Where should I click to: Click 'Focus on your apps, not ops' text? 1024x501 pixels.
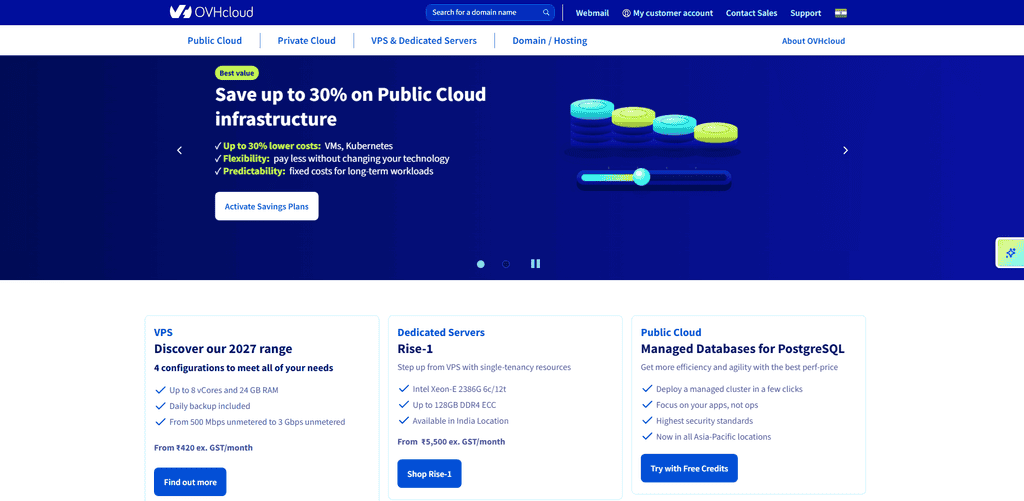click(707, 405)
